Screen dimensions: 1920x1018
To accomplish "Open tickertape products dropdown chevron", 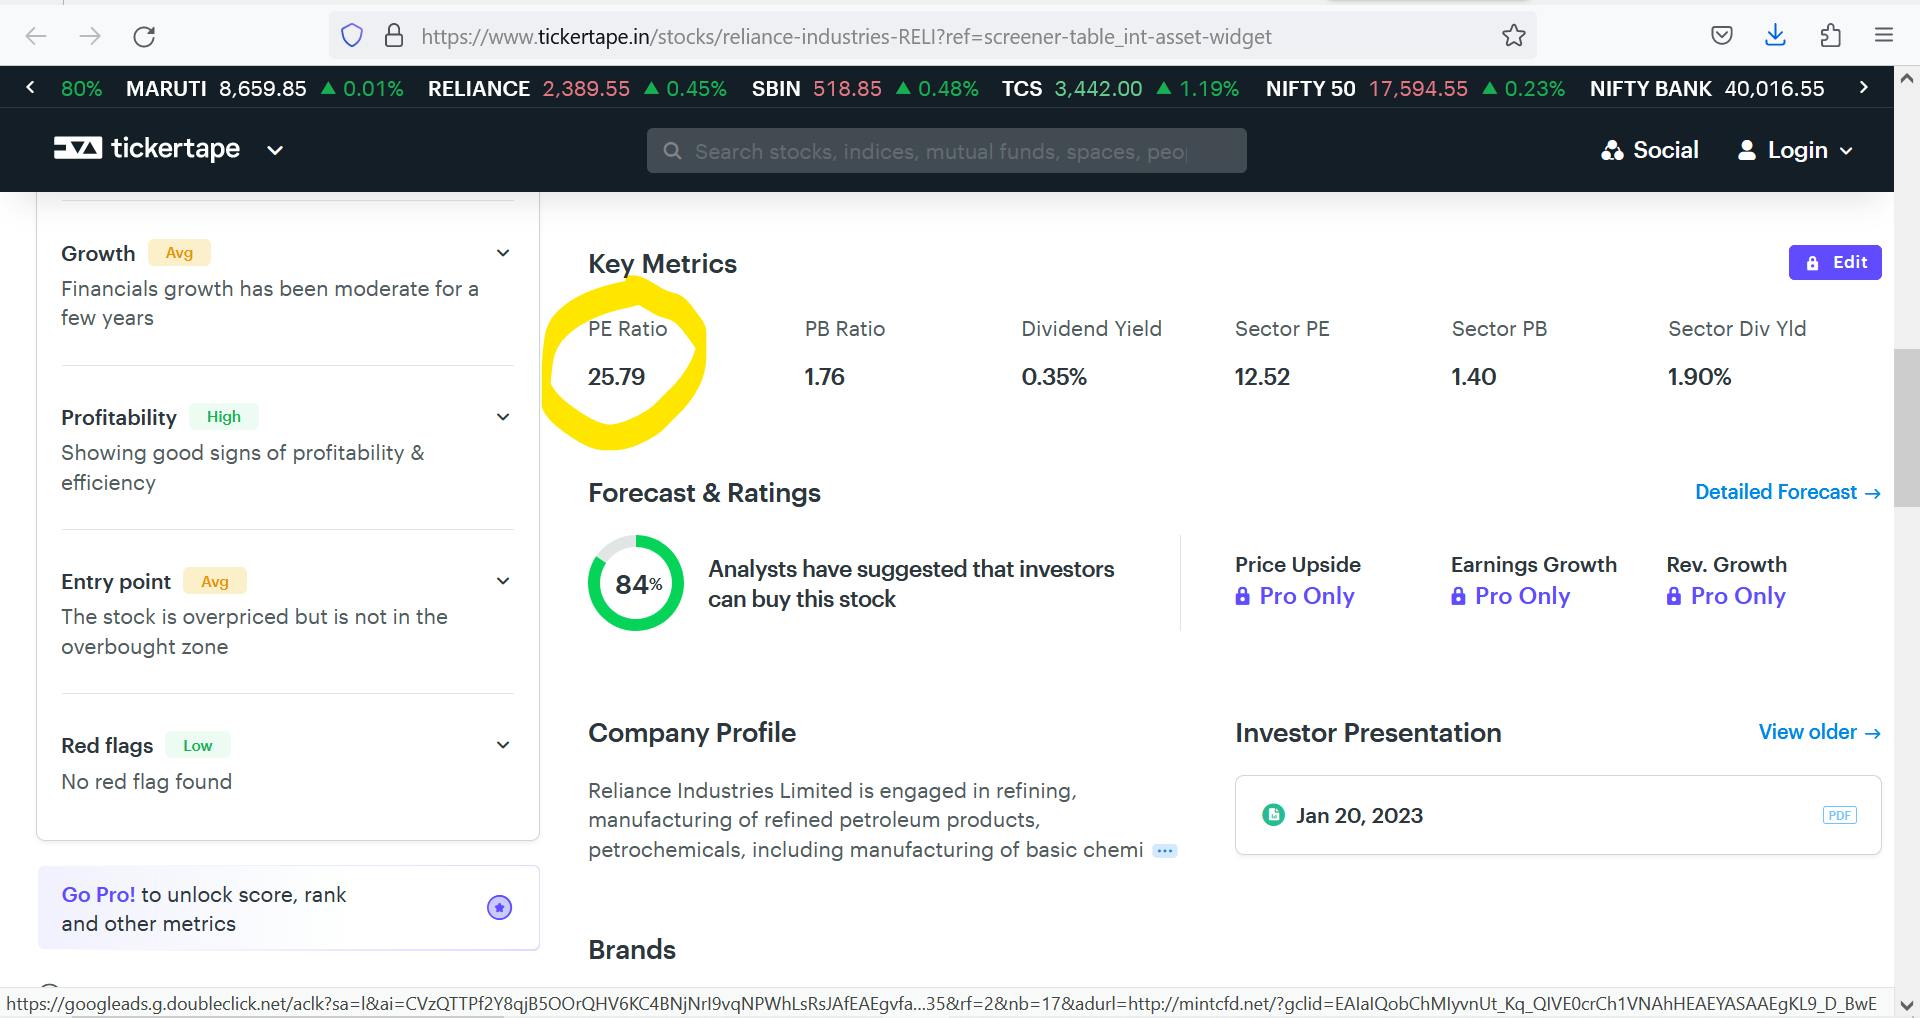I will pos(275,150).
